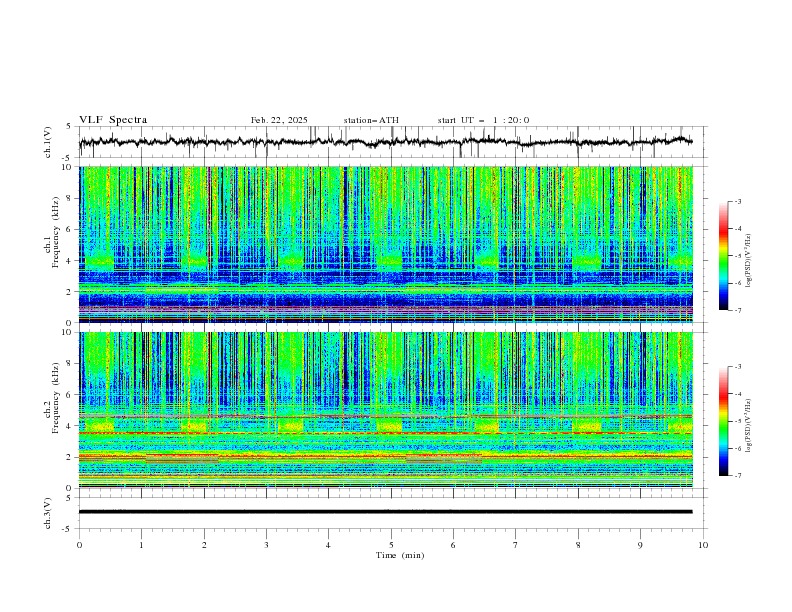Select the date text "Feb. 22, 2025"
Image resolution: width=792 pixels, height=612 pixels.
[x=279, y=120]
